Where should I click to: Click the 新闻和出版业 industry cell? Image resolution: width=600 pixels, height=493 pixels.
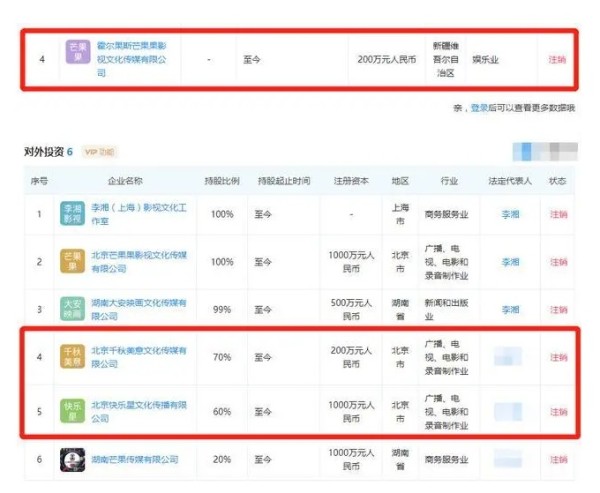coord(446,309)
